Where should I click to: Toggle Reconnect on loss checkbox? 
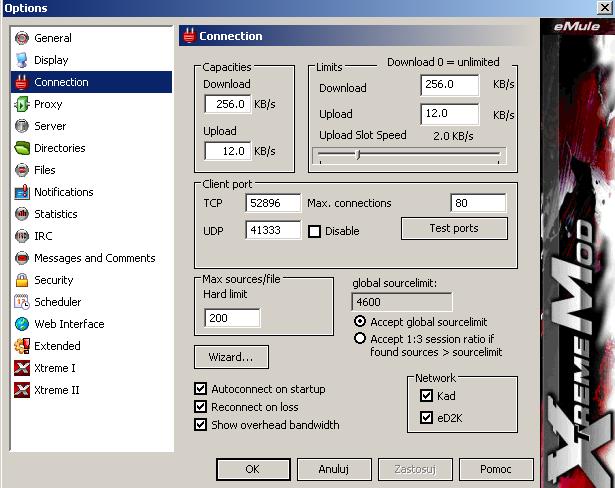click(x=200, y=406)
